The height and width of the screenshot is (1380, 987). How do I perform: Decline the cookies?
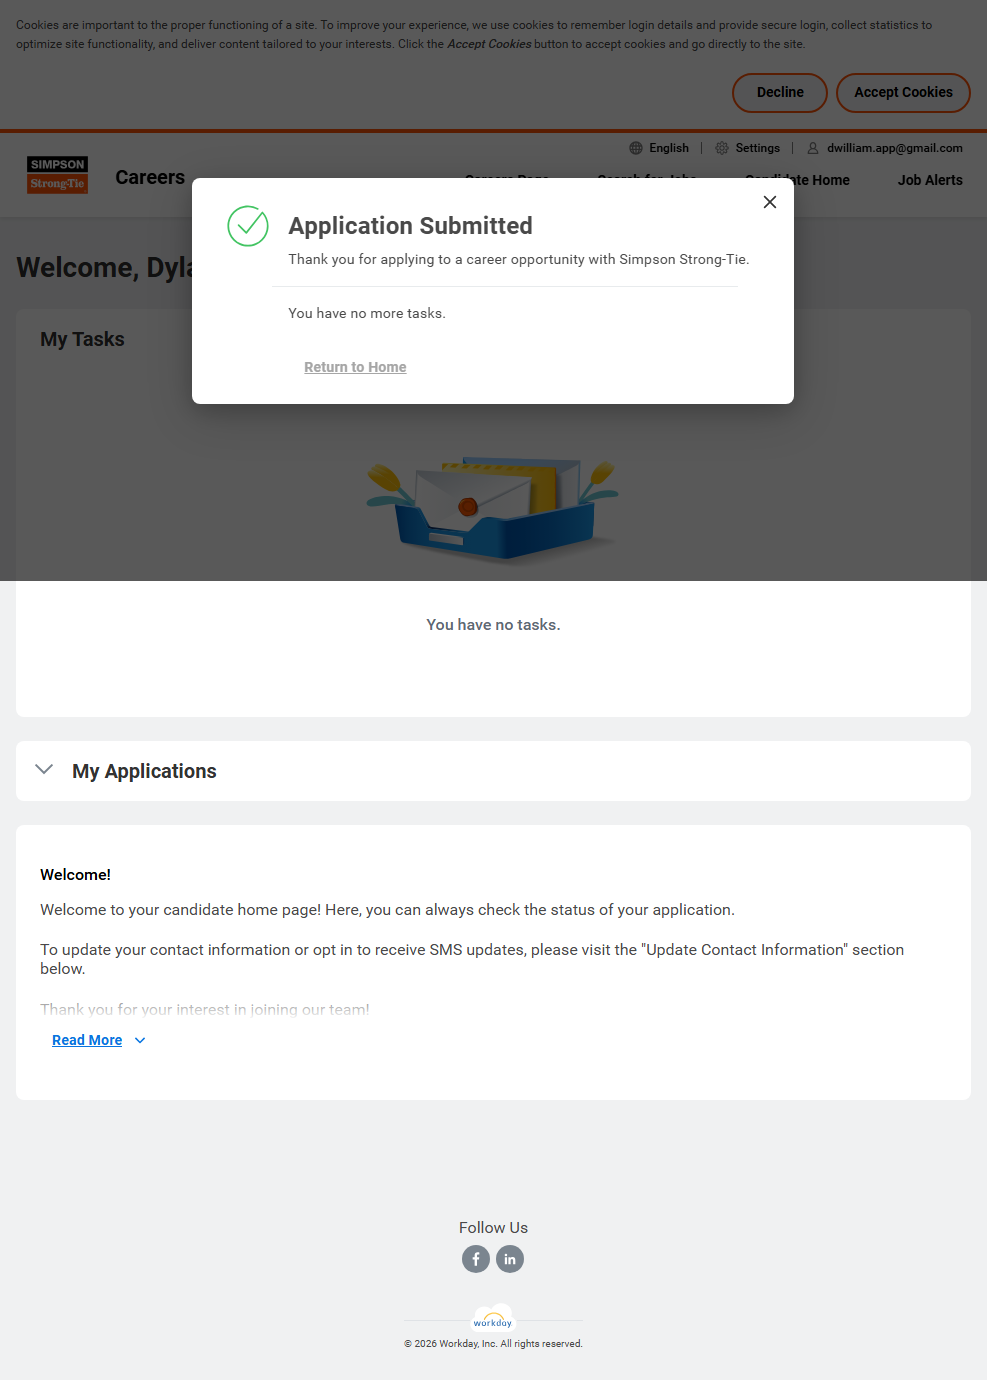coord(779,93)
